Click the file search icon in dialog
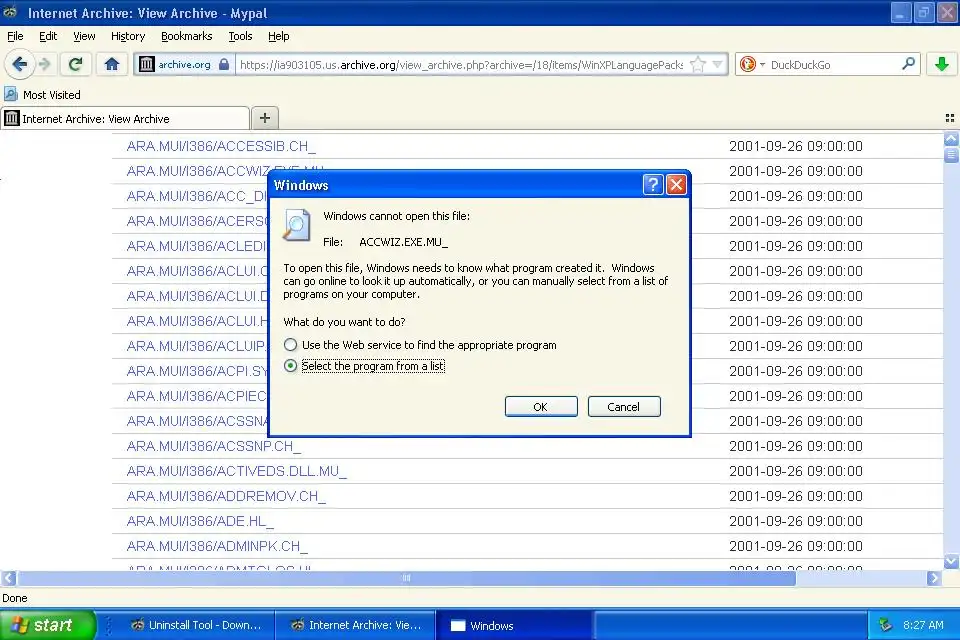 297,225
